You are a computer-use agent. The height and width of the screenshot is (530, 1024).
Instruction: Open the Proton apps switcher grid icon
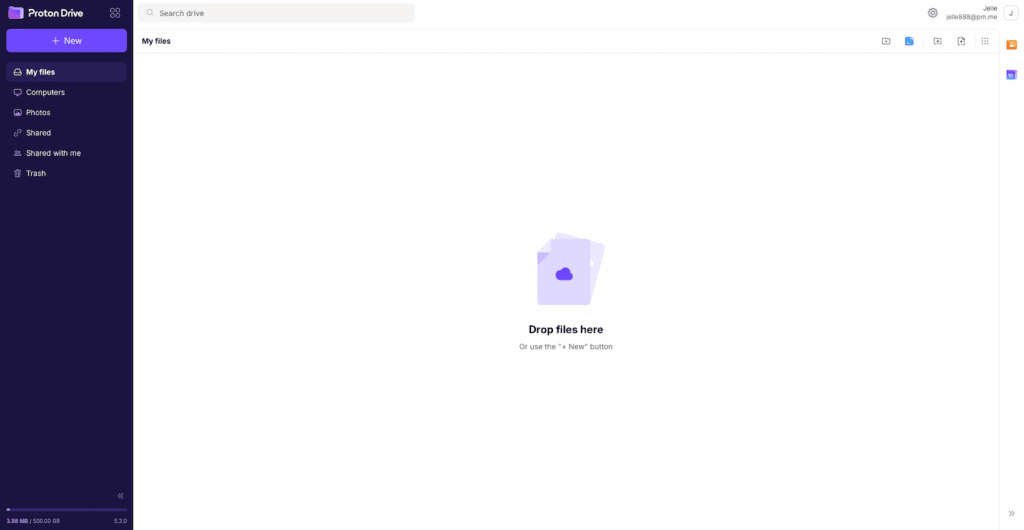[115, 13]
